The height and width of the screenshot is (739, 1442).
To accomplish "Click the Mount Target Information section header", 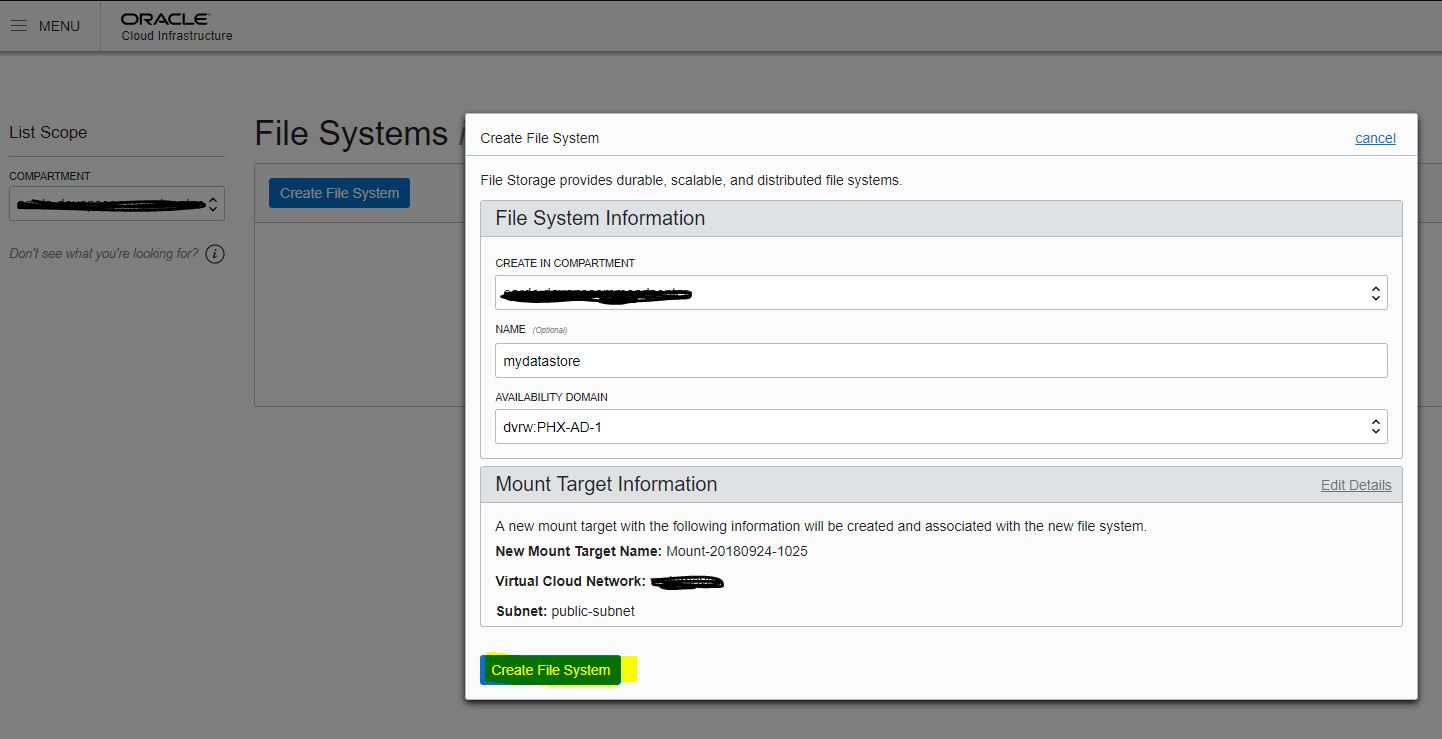I will (606, 484).
